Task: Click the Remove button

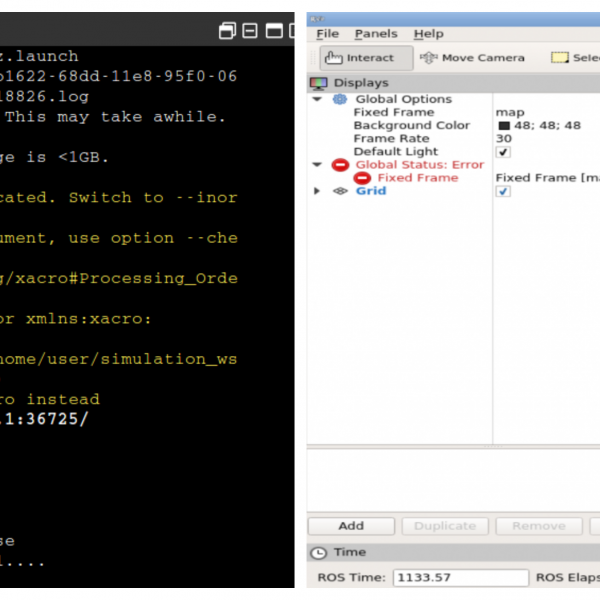Action: click(539, 526)
